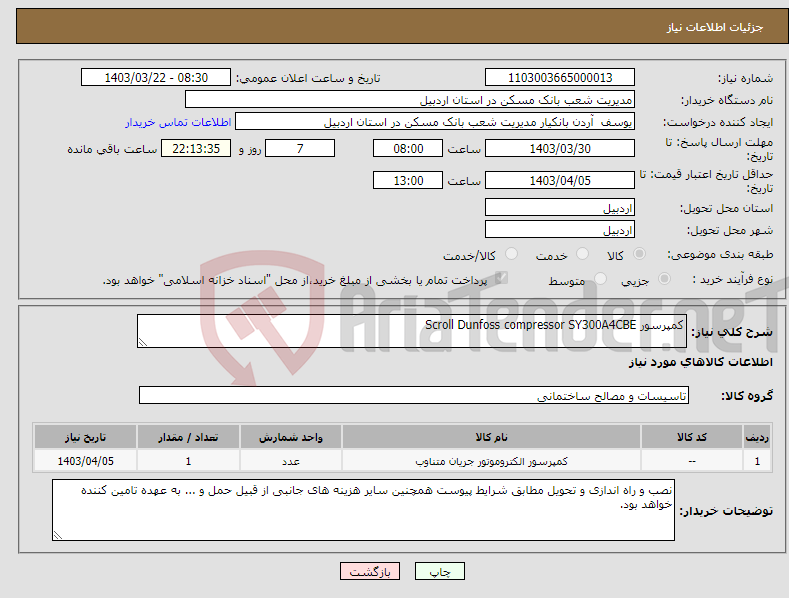This screenshot has width=789, height=598.
Task: Click the general description box with Scroll Danfoss compressor
Action: tap(412, 331)
